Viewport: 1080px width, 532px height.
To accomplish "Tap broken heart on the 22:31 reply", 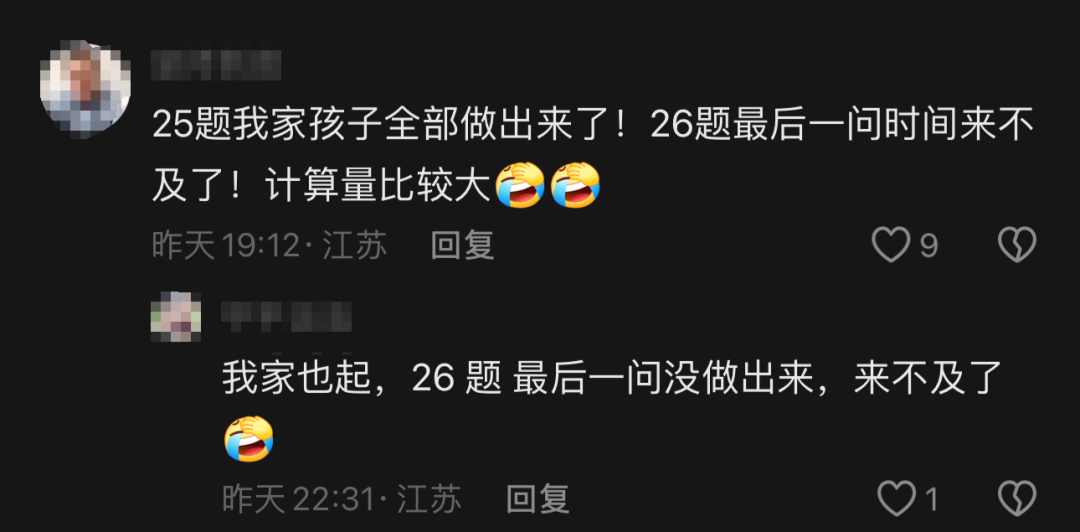I will [x=1017, y=498].
